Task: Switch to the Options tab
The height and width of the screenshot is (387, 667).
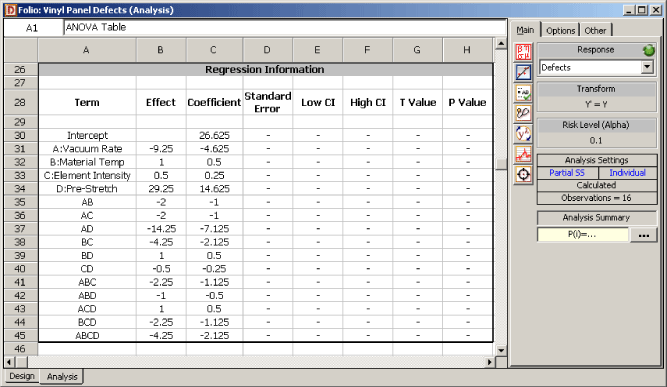Action: tap(560, 31)
